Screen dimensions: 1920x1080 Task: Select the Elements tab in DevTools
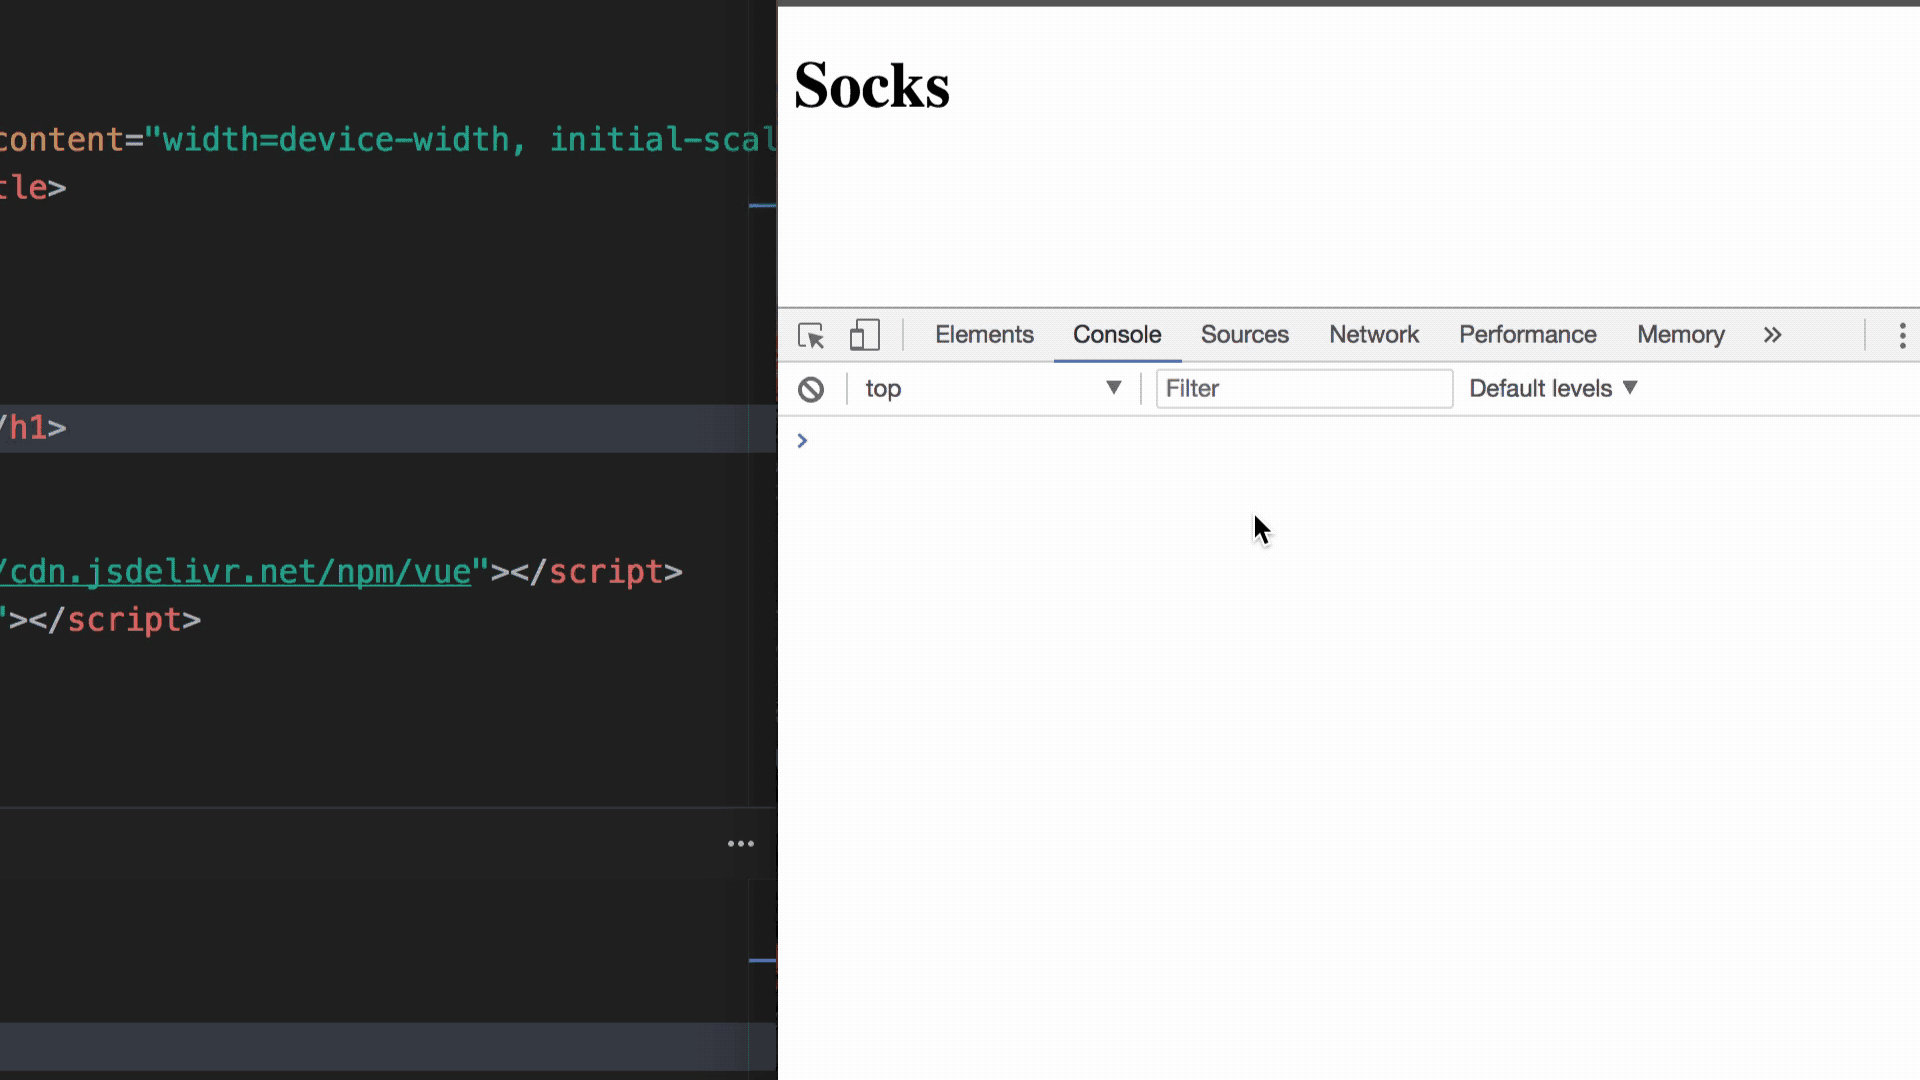[x=984, y=335]
